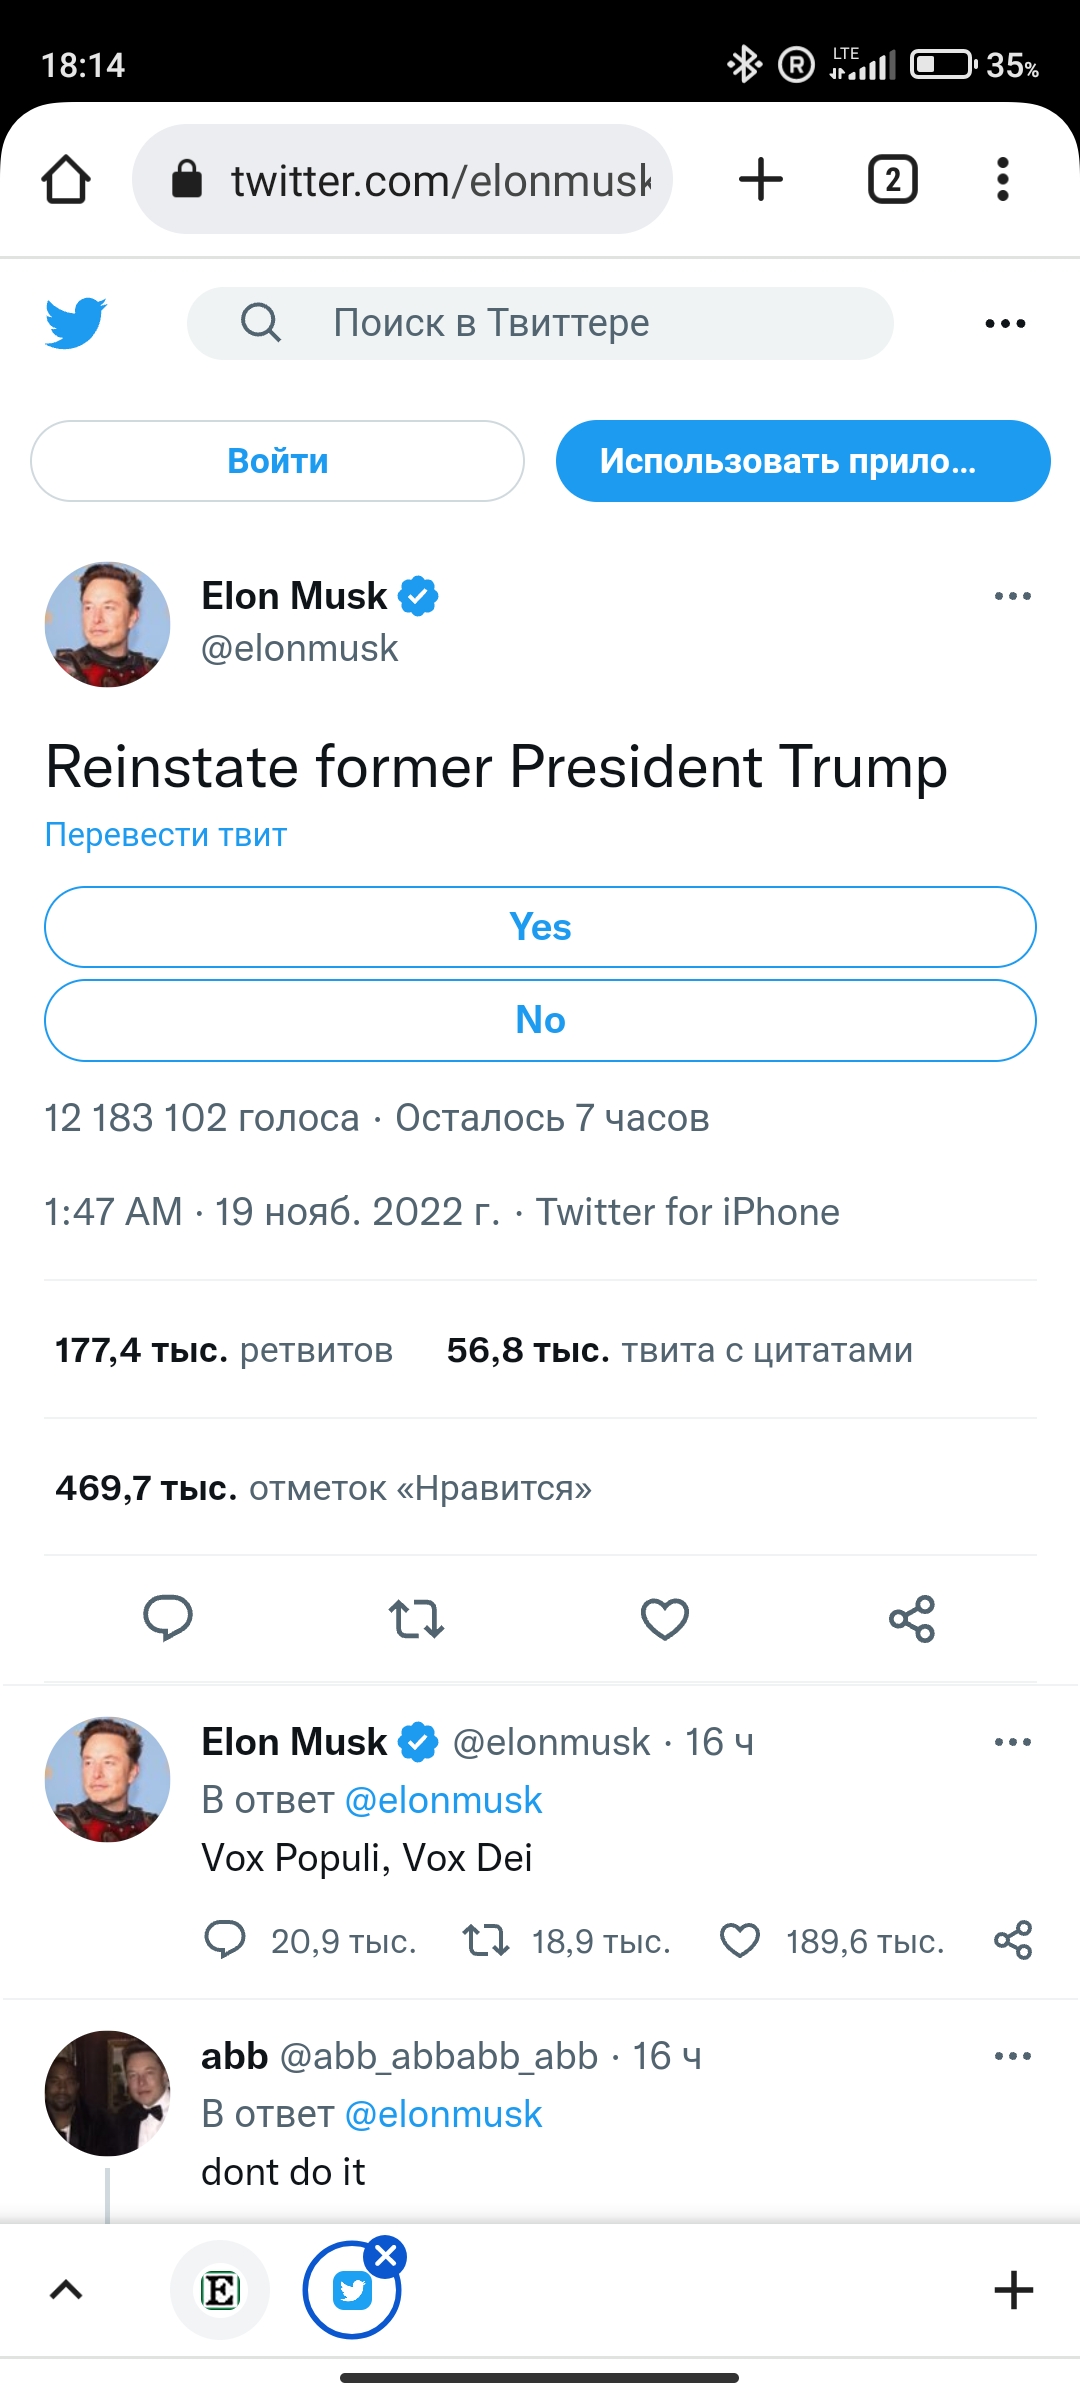
Task: Like the main poll tweet
Action: 665,1618
